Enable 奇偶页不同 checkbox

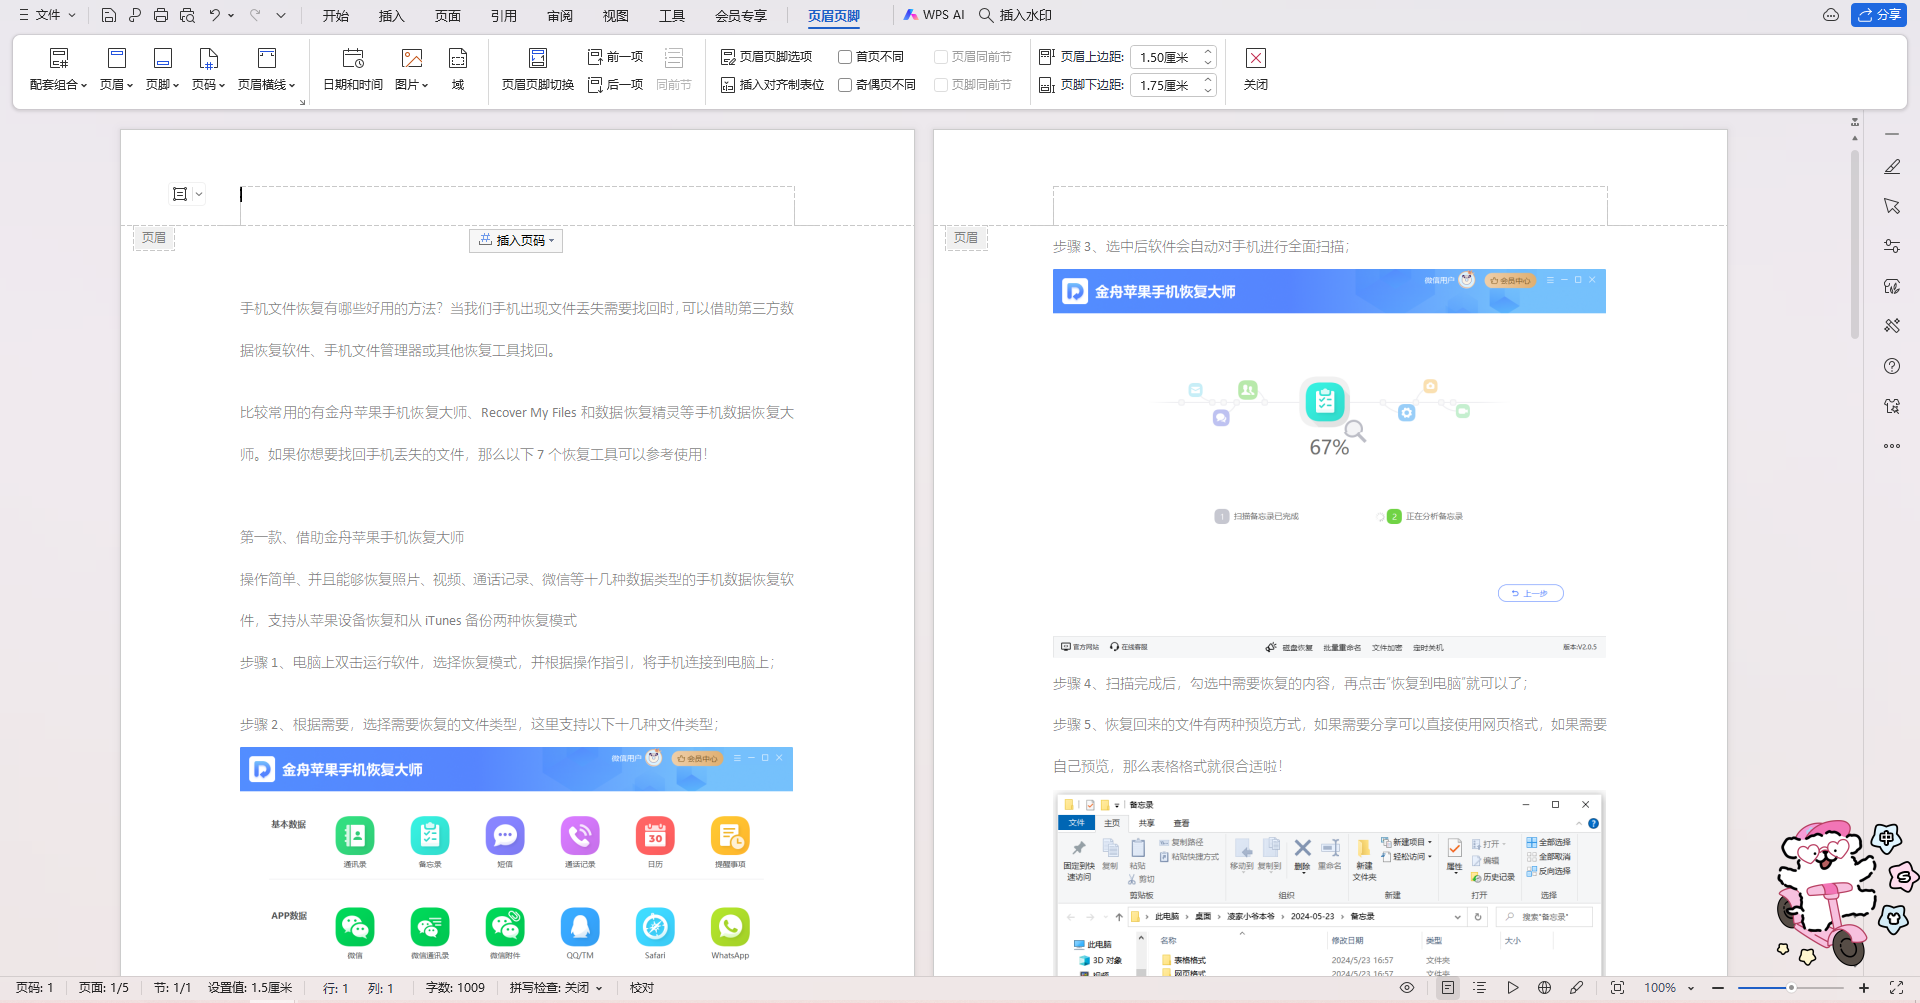click(x=845, y=85)
